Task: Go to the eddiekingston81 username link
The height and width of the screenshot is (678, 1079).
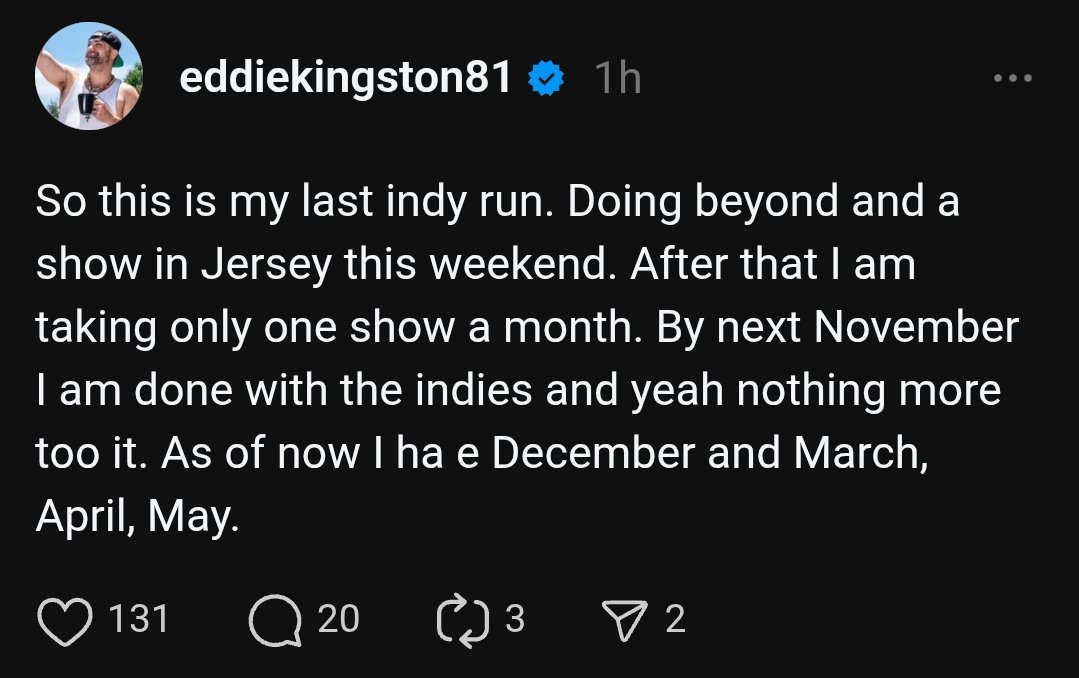Action: coord(346,78)
